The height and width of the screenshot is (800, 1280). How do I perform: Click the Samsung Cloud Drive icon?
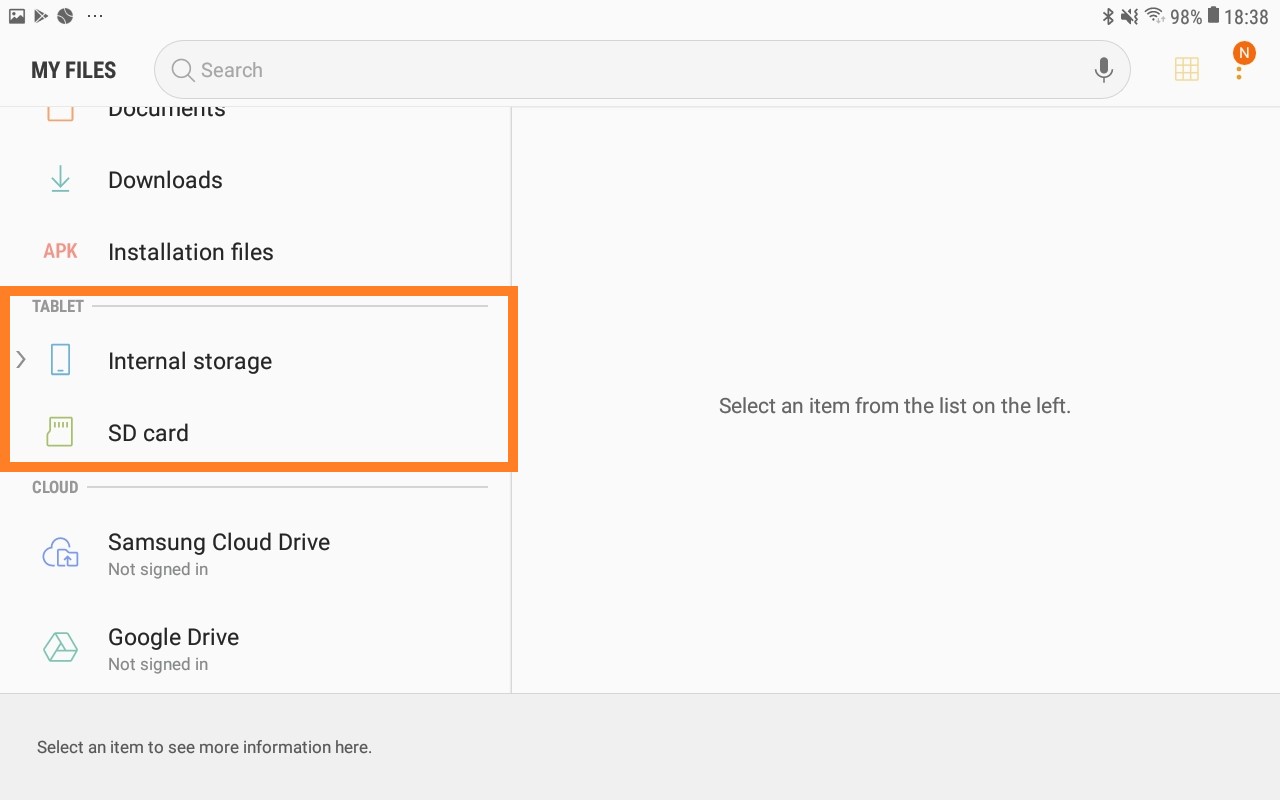coord(60,553)
